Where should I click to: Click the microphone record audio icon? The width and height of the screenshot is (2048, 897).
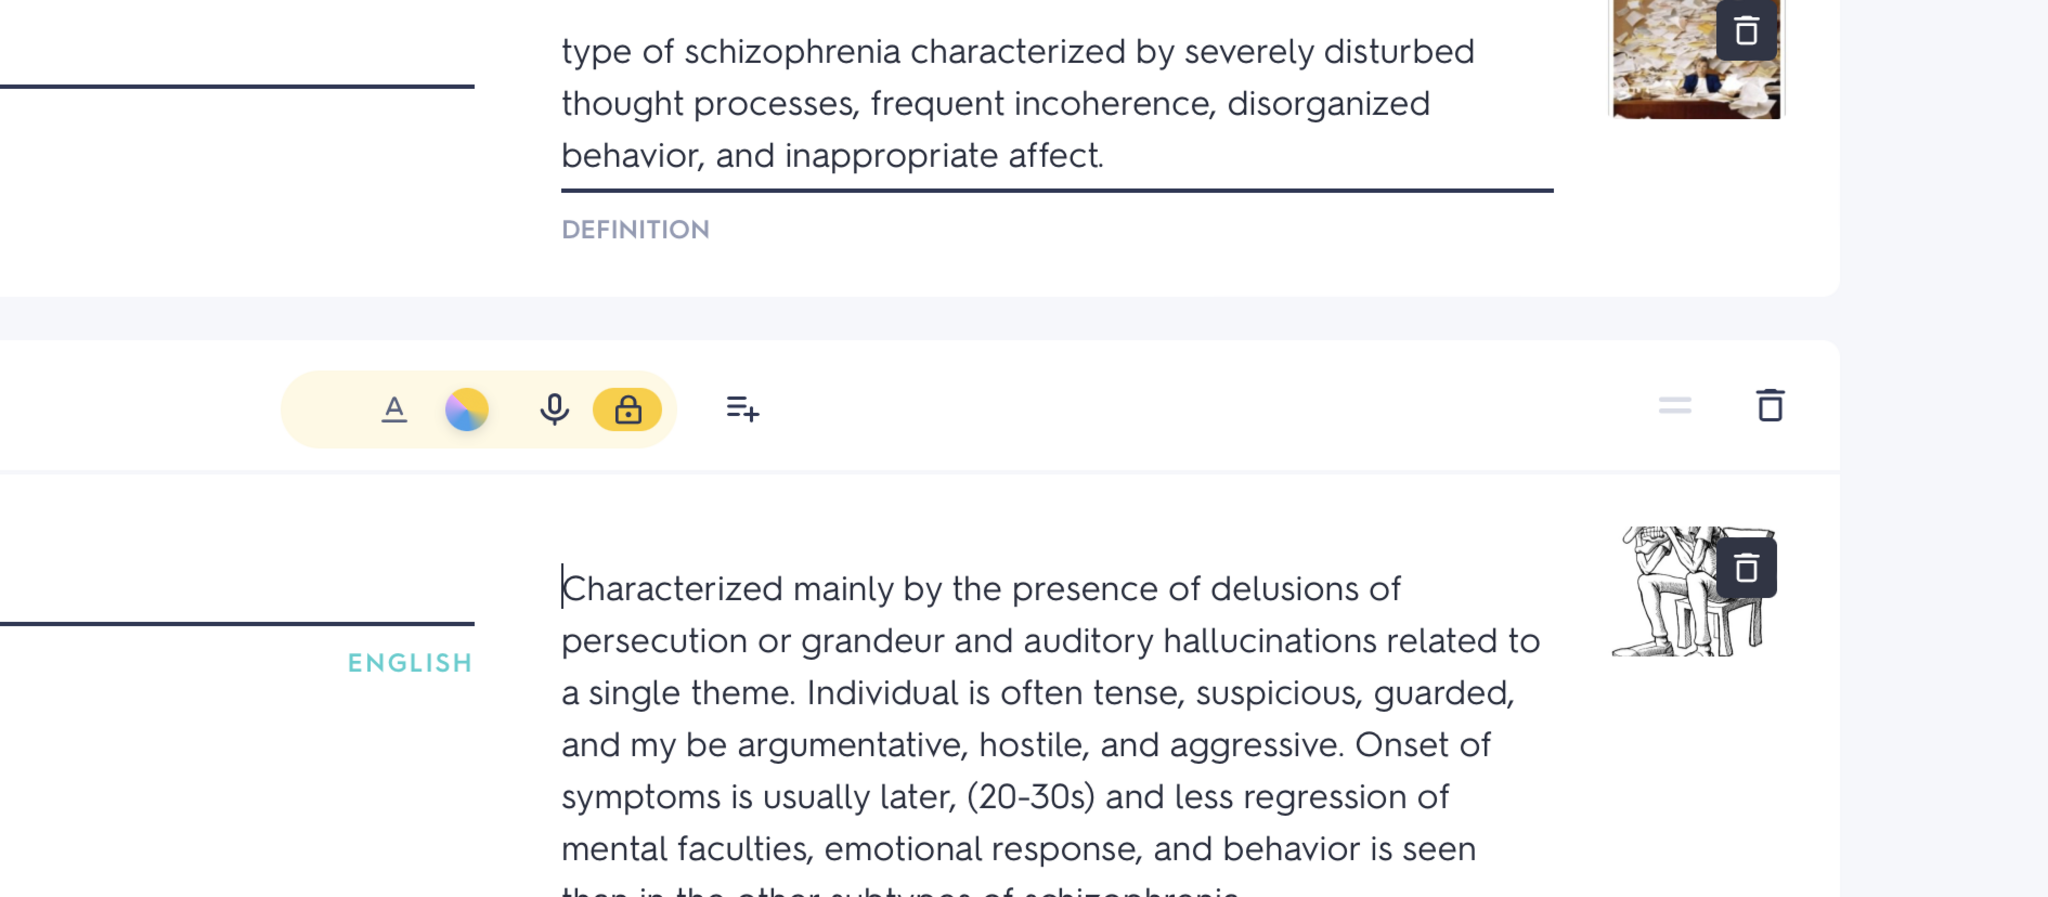(554, 409)
